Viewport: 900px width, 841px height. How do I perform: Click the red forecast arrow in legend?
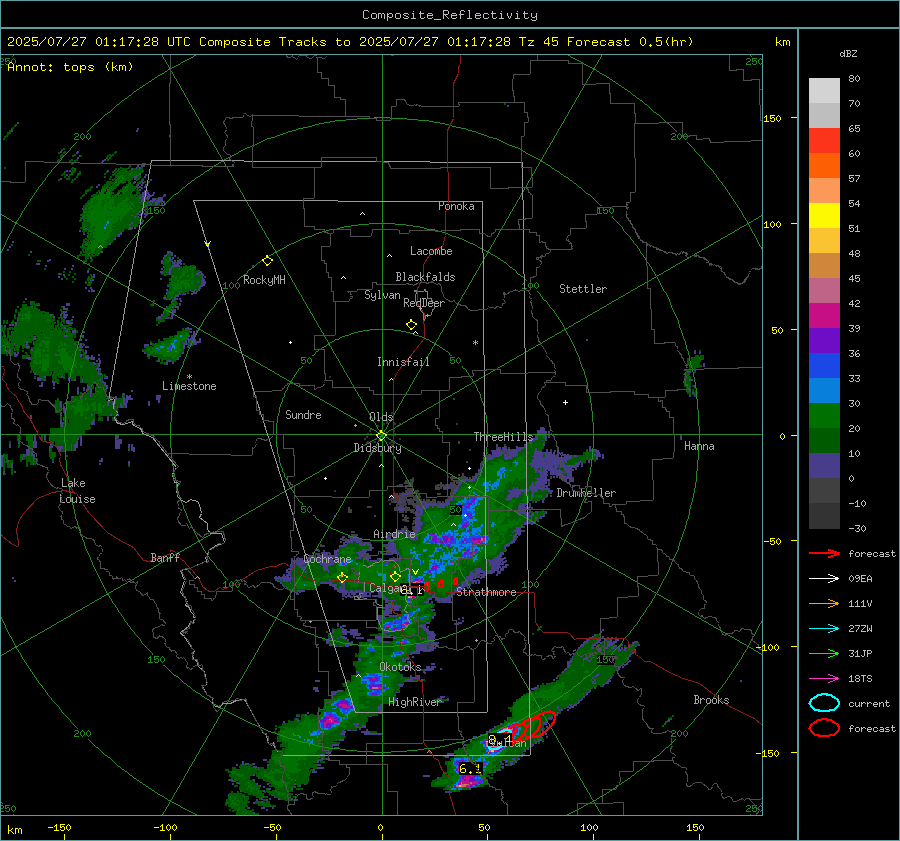point(824,553)
